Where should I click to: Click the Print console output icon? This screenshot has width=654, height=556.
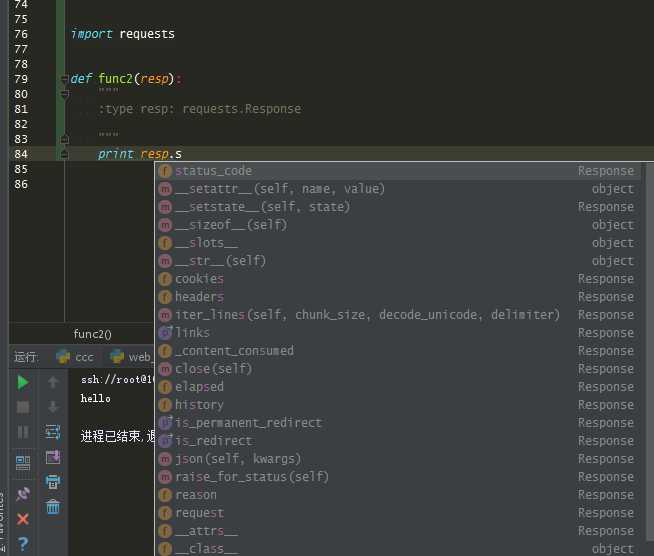tap(54, 482)
